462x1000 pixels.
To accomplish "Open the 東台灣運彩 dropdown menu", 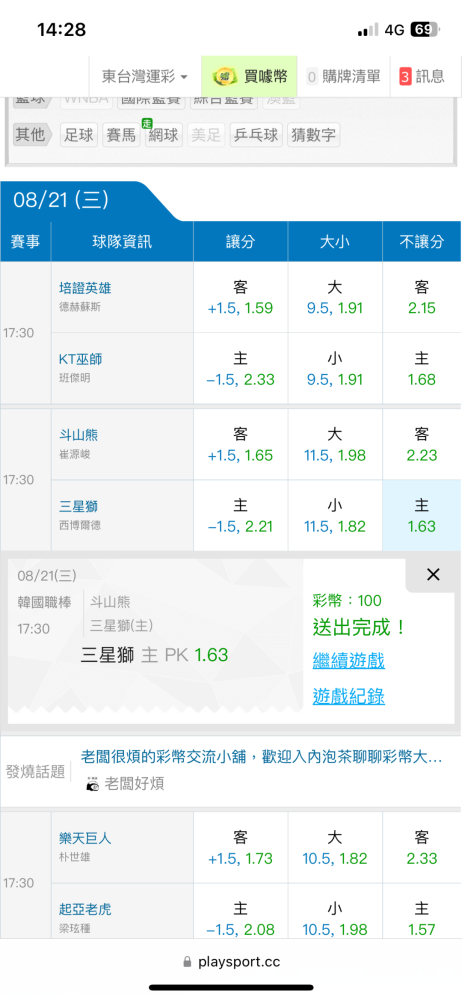I will [x=145, y=77].
